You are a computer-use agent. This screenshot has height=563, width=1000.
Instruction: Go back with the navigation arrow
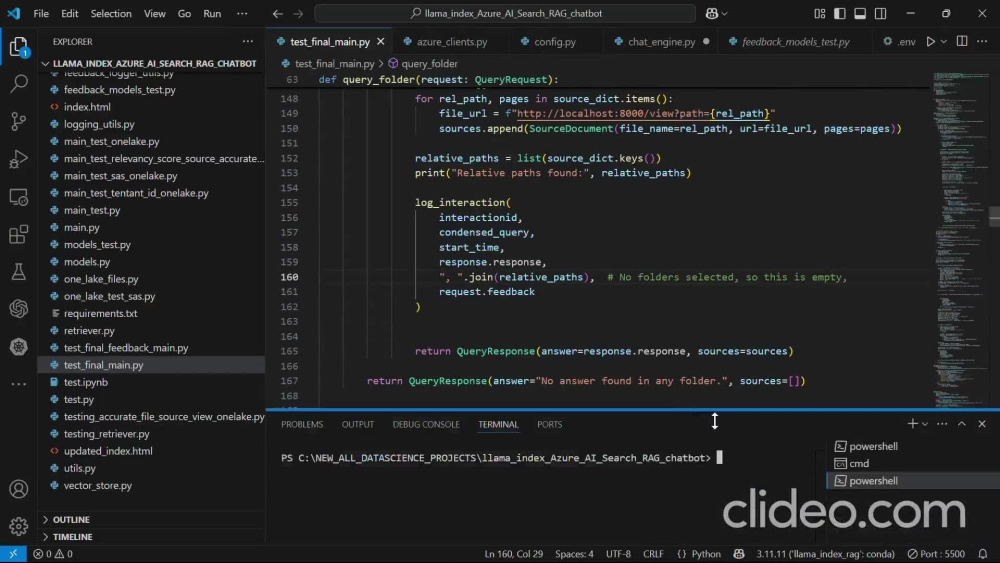coord(277,13)
